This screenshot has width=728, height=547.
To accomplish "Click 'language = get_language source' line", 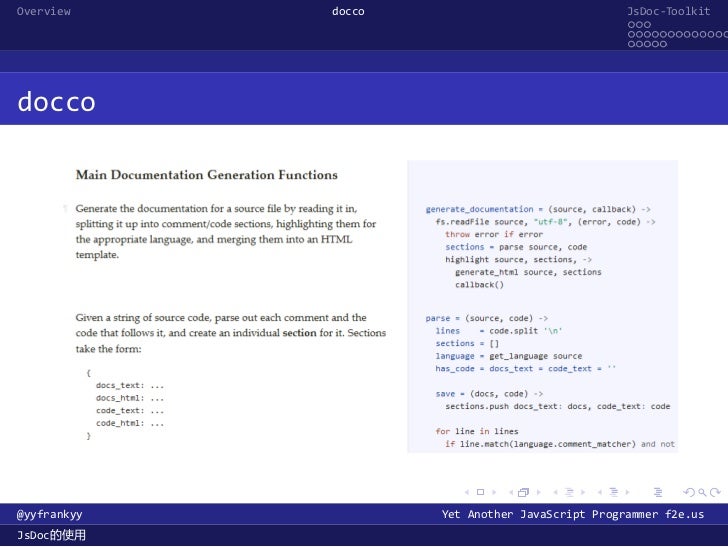I will (x=508, y=356).
